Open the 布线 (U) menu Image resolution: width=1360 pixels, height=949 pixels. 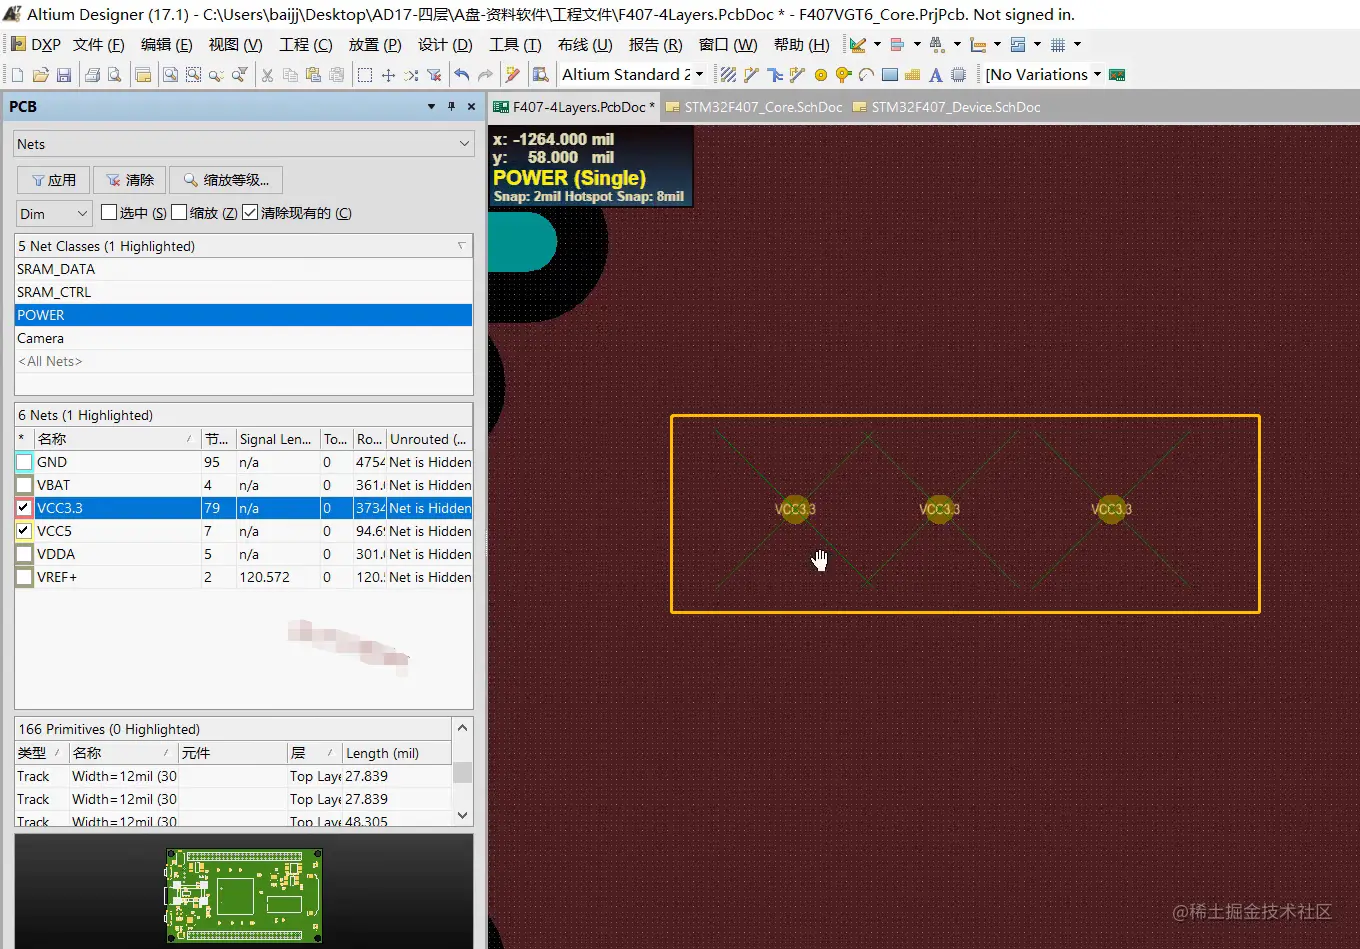click(585, 45)
